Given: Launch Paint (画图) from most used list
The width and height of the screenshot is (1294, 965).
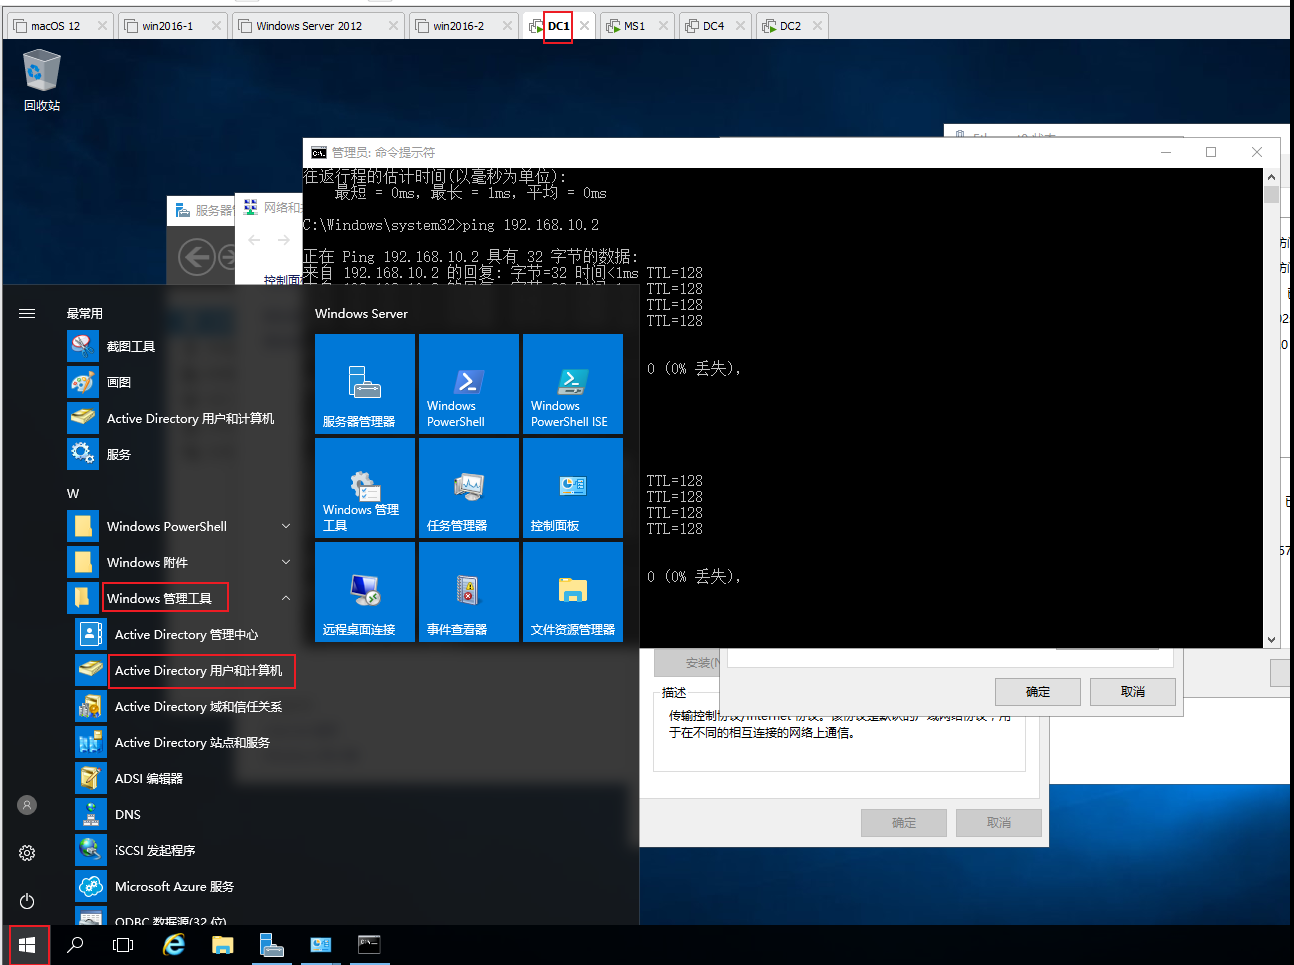Looking at the screenshot, I should [83, 382].
